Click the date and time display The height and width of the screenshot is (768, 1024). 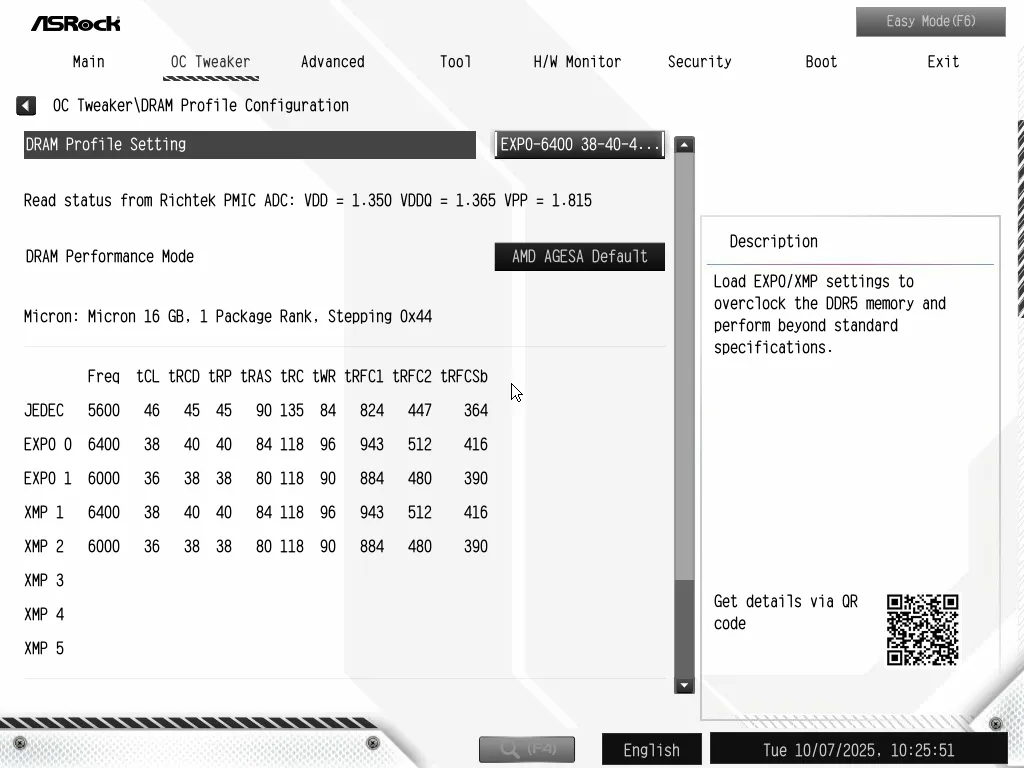pyautogui.click(x=858, y=749)
